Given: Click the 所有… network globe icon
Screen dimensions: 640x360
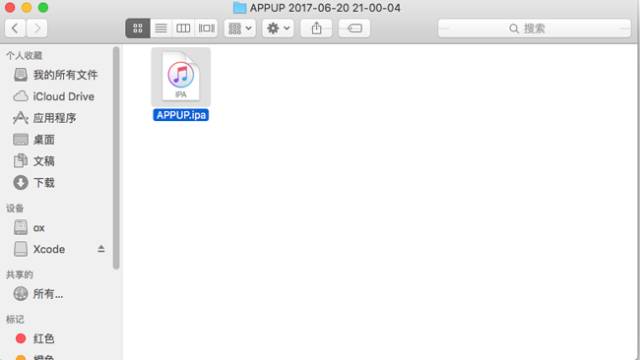Looking at the screenshot, I should pyautogui.click(x=20, y=294).
